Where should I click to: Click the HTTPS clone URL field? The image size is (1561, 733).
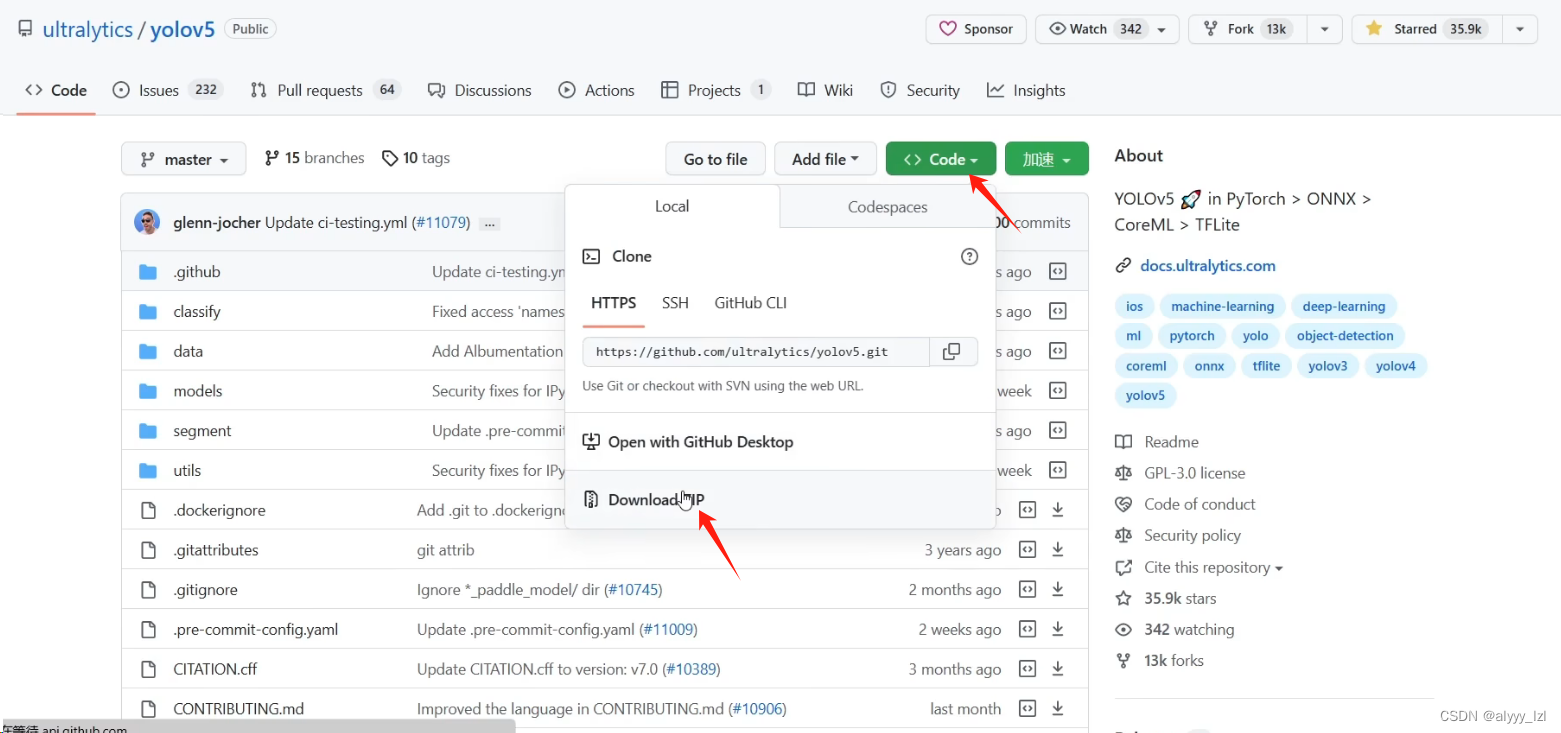tap(757, 351)
